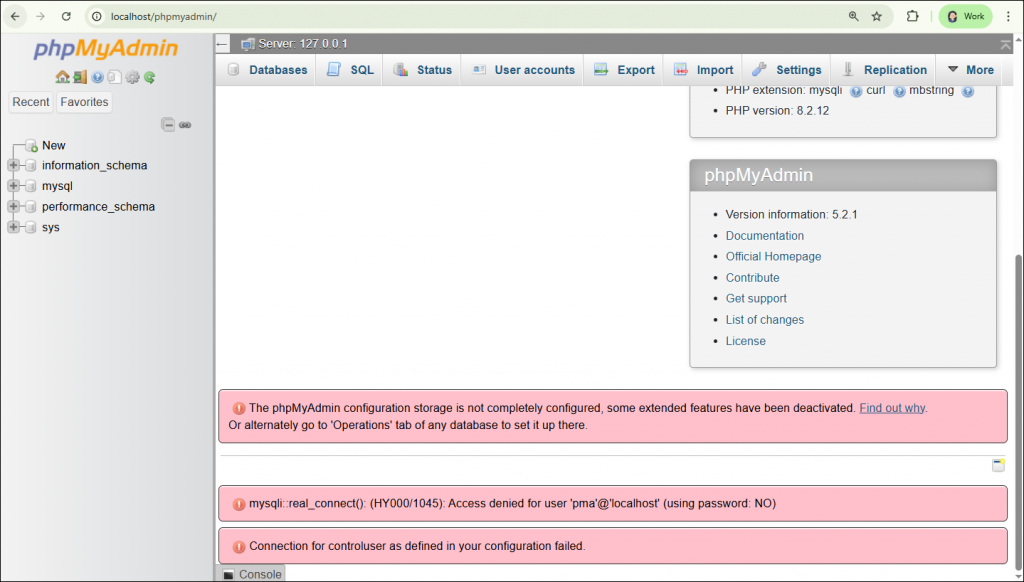Expand the performance_schema database tree

click(14, 207)
